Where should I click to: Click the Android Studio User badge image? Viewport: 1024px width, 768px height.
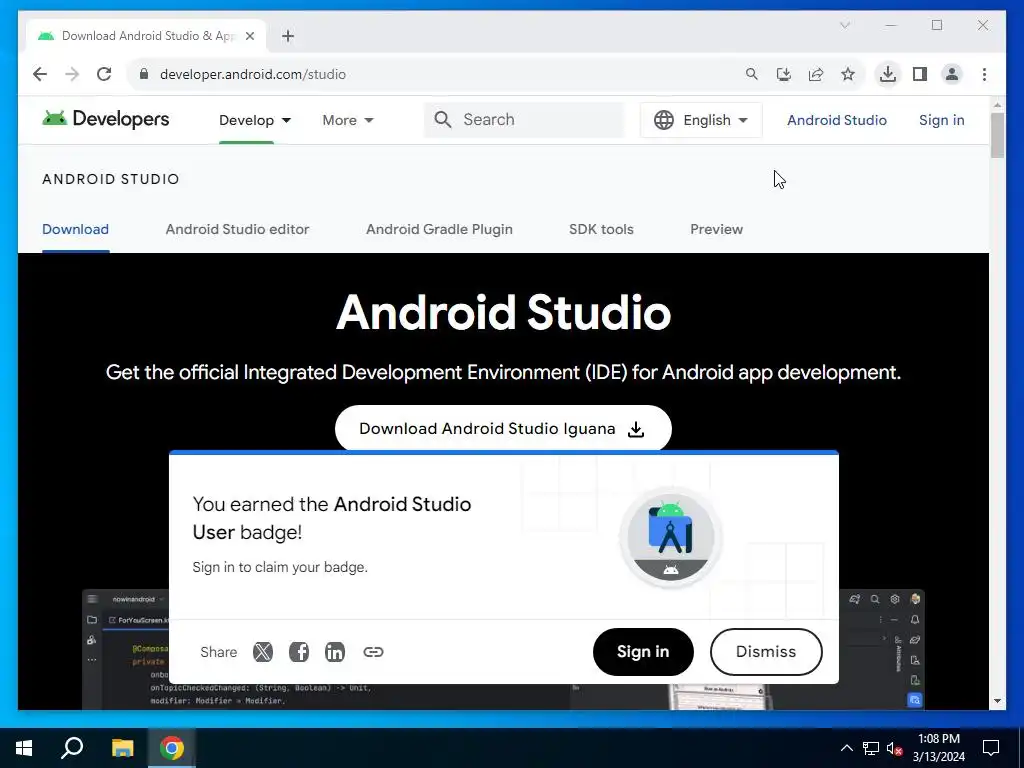pos(671,537)
